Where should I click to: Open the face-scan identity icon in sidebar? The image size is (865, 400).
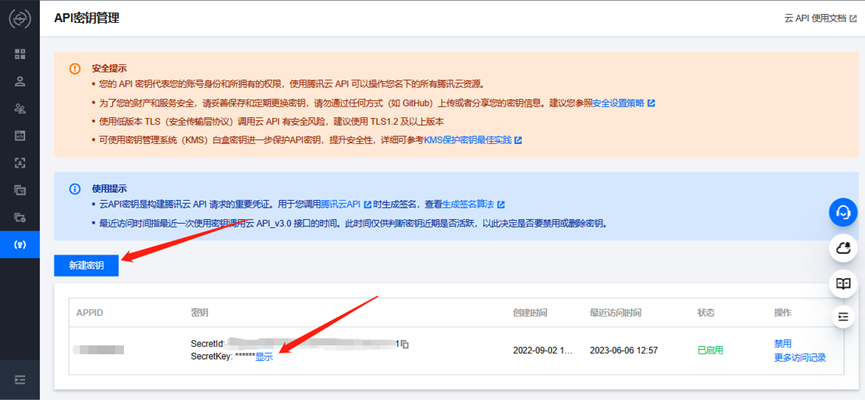20,162
